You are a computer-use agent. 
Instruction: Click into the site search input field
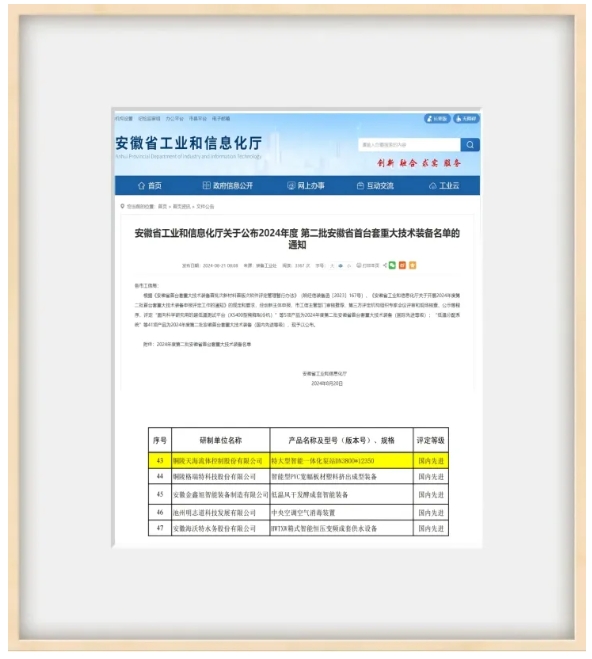tap(409, 145)
